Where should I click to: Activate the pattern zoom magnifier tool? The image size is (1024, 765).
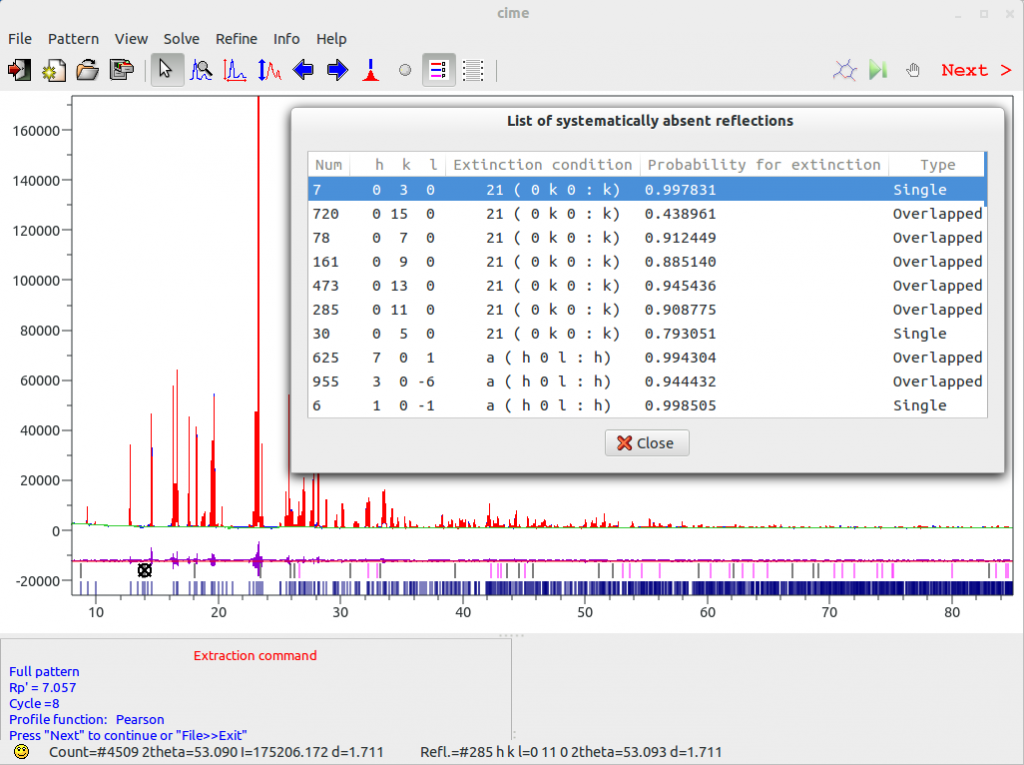(x=201, y=70)
